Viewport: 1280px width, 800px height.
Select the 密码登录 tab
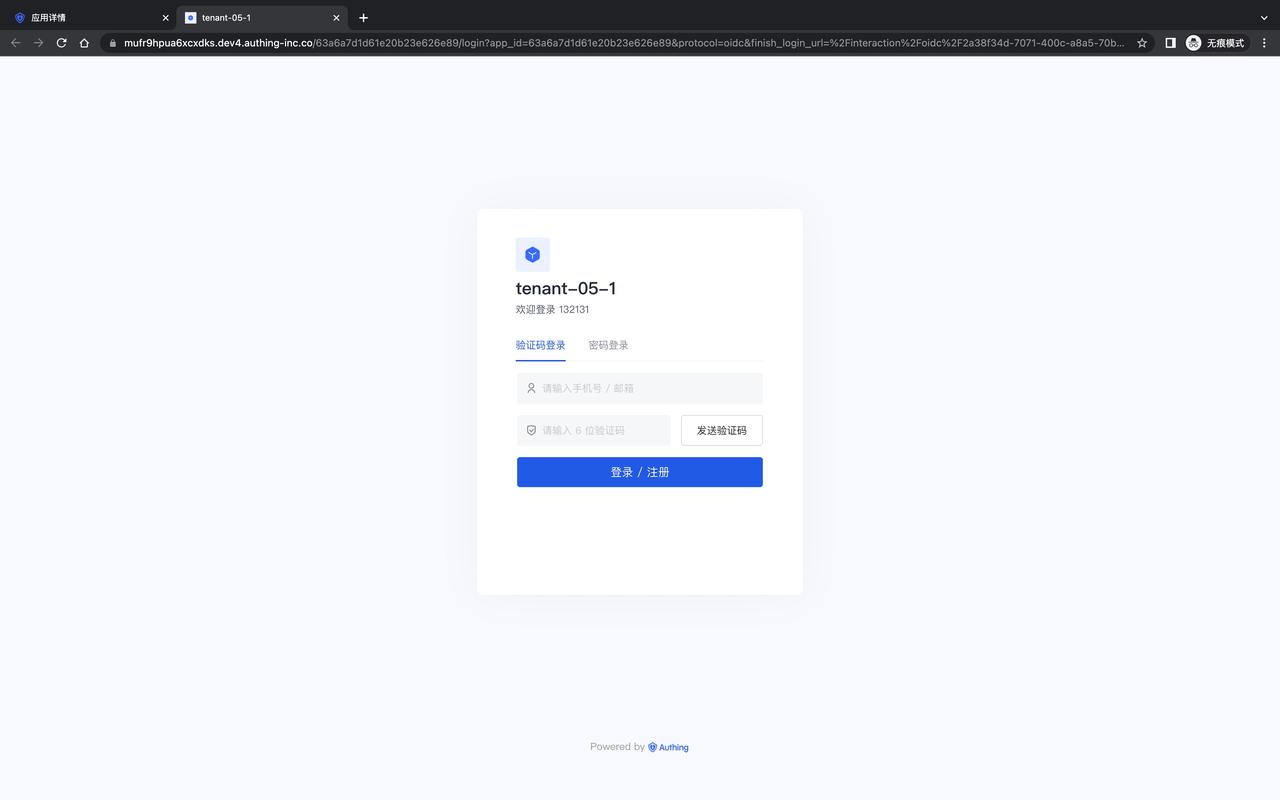608,345
